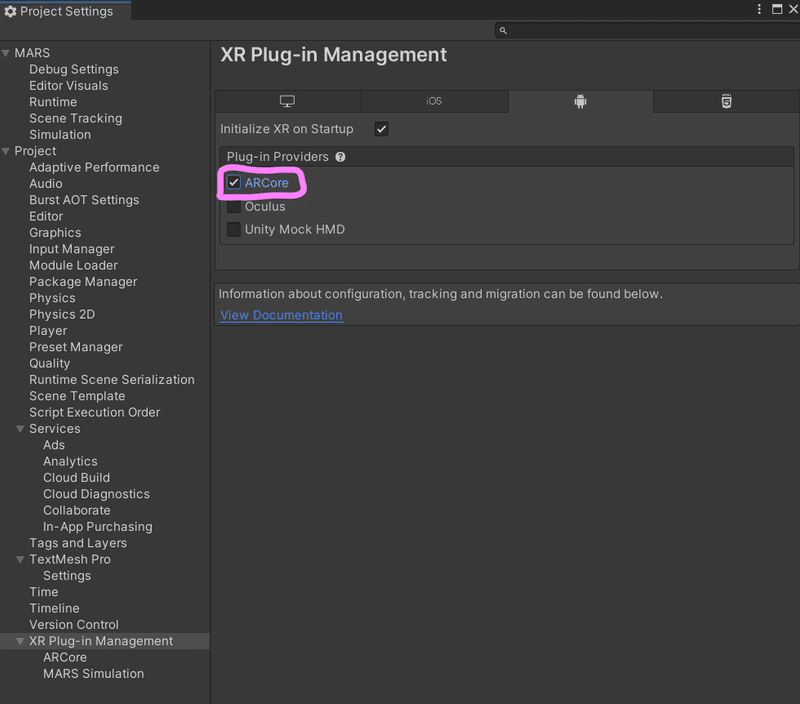Viewport: 800px width, 704px height.
Task: Click the Project Settings gear icon
Action: point(10,12)
